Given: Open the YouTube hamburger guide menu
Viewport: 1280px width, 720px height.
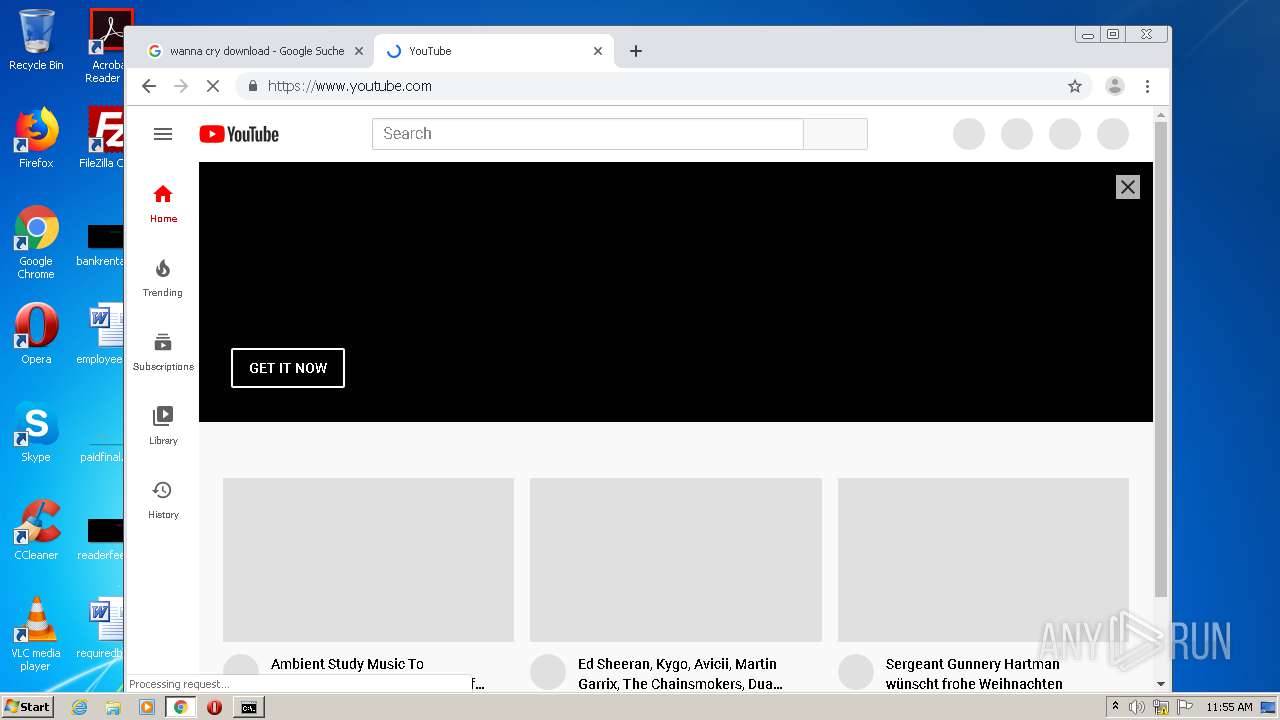Looking at the screenshot, I should (163, 134).
